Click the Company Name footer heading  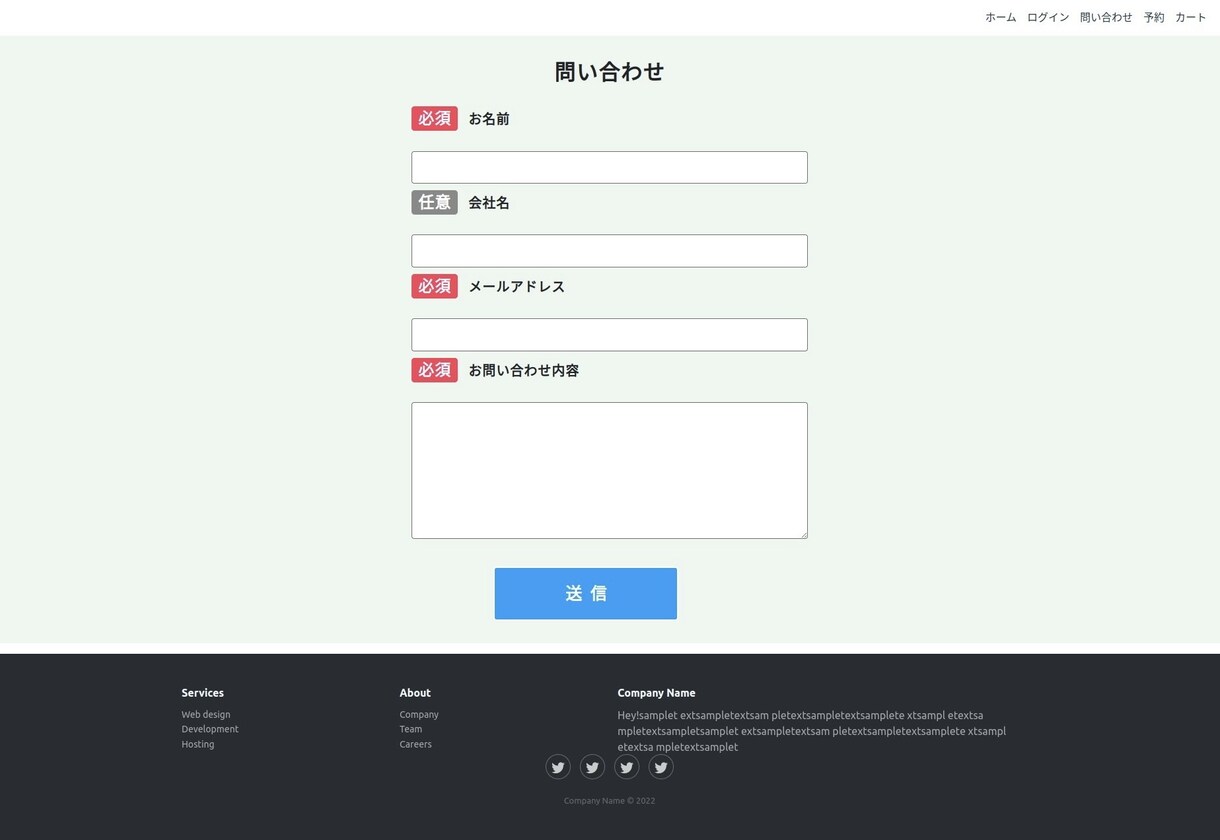[656, 693]
